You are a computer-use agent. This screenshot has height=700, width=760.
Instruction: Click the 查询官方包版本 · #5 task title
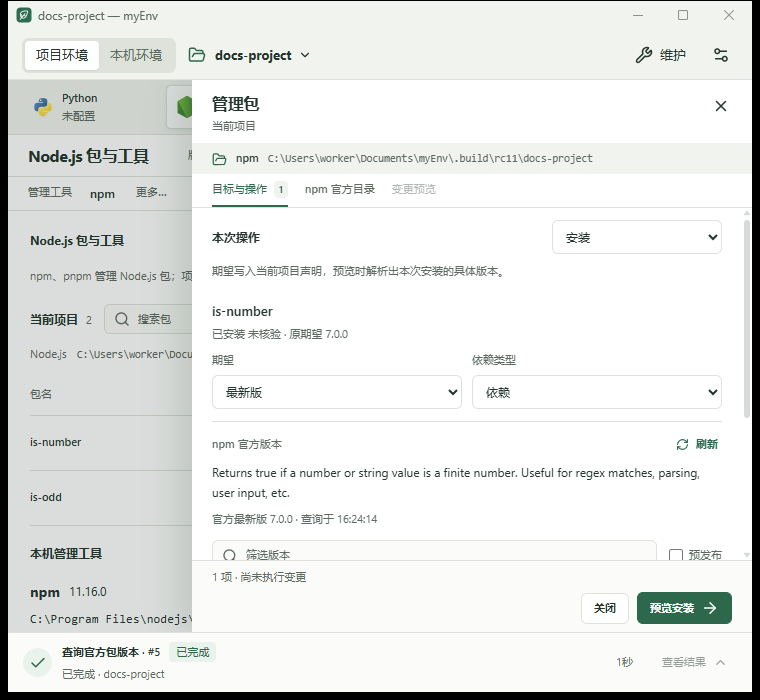[111, 652]
